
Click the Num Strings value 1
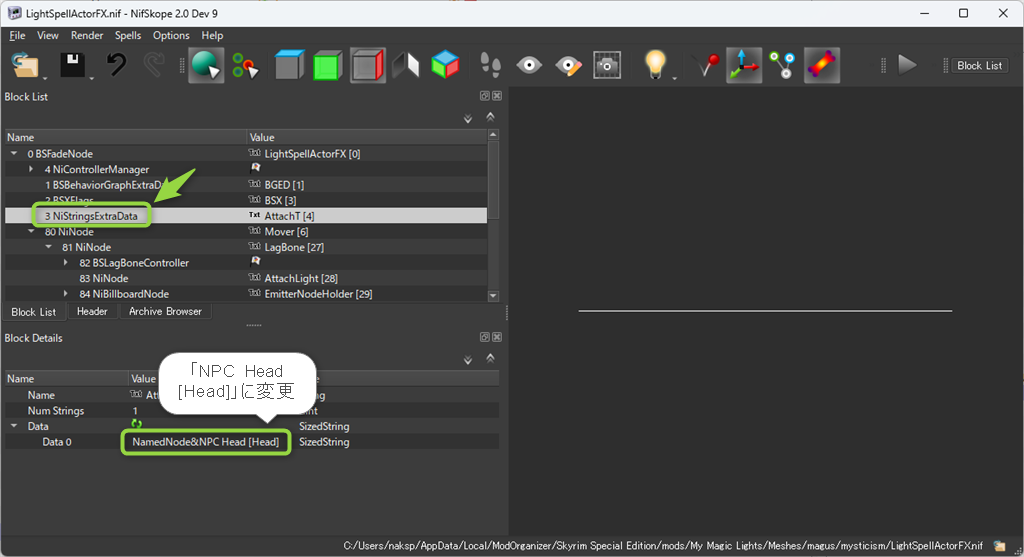coord(135,411)
